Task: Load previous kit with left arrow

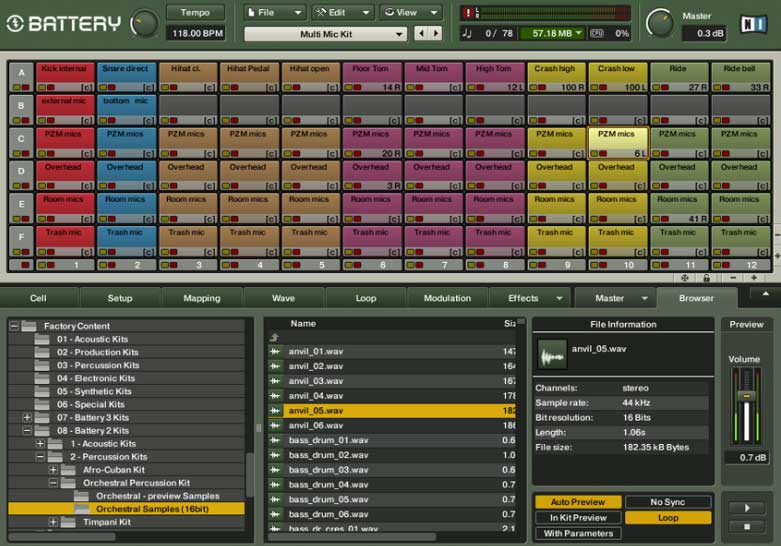Action: click(x=421, y=33)
